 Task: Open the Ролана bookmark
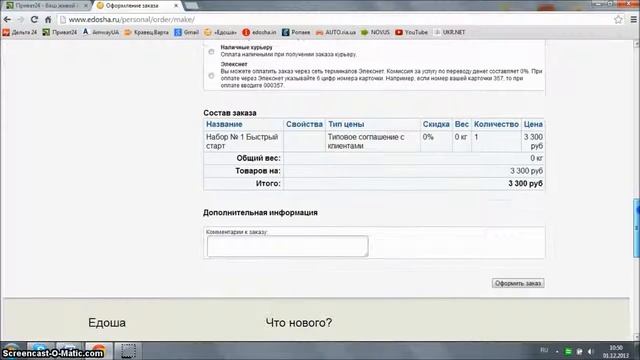(x=296, y=32)
